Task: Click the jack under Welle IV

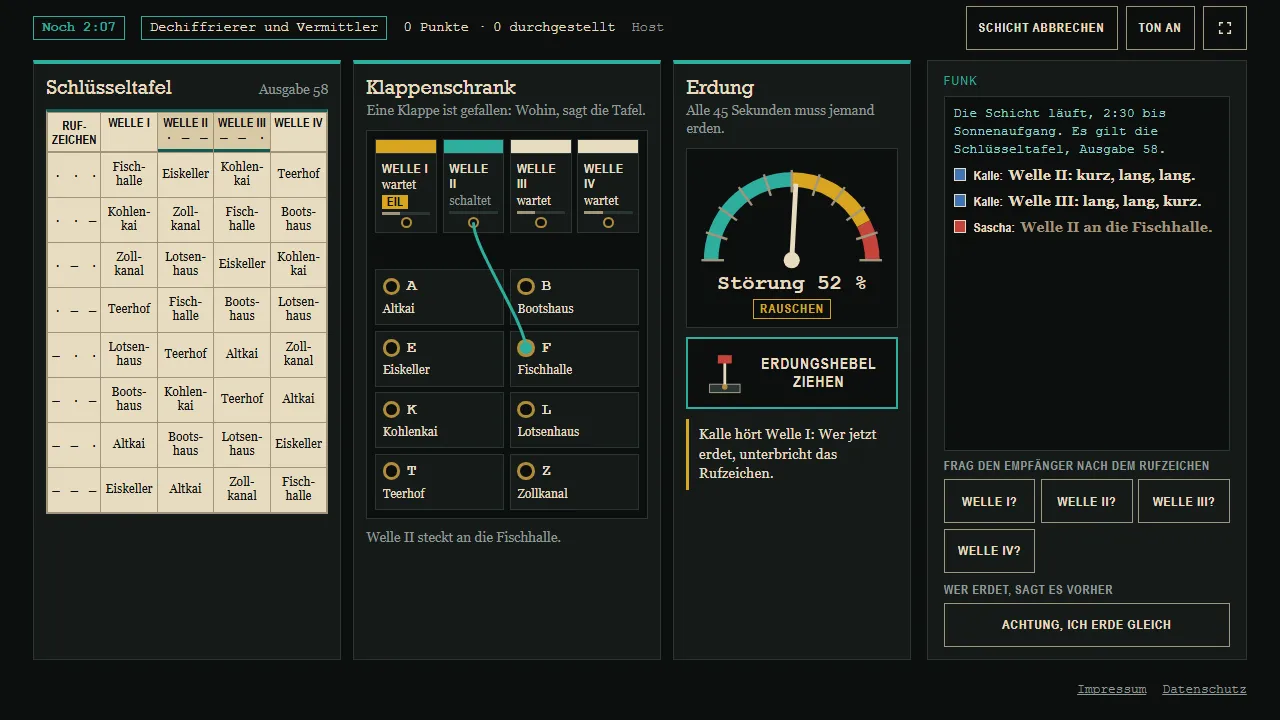Action: pyautogui.click(x=608, y=223)
